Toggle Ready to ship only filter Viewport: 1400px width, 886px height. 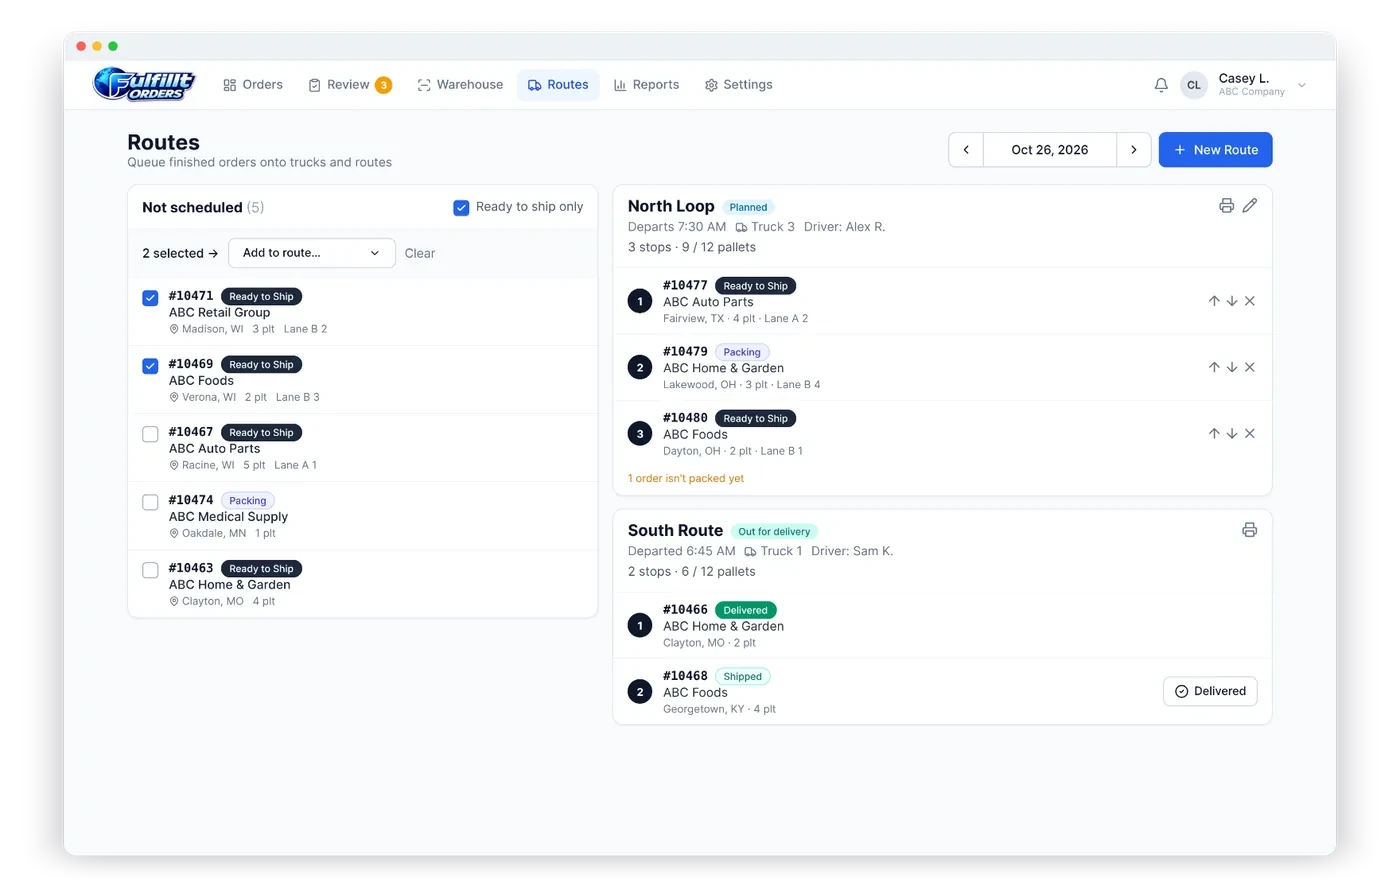(x=461, y=207)
